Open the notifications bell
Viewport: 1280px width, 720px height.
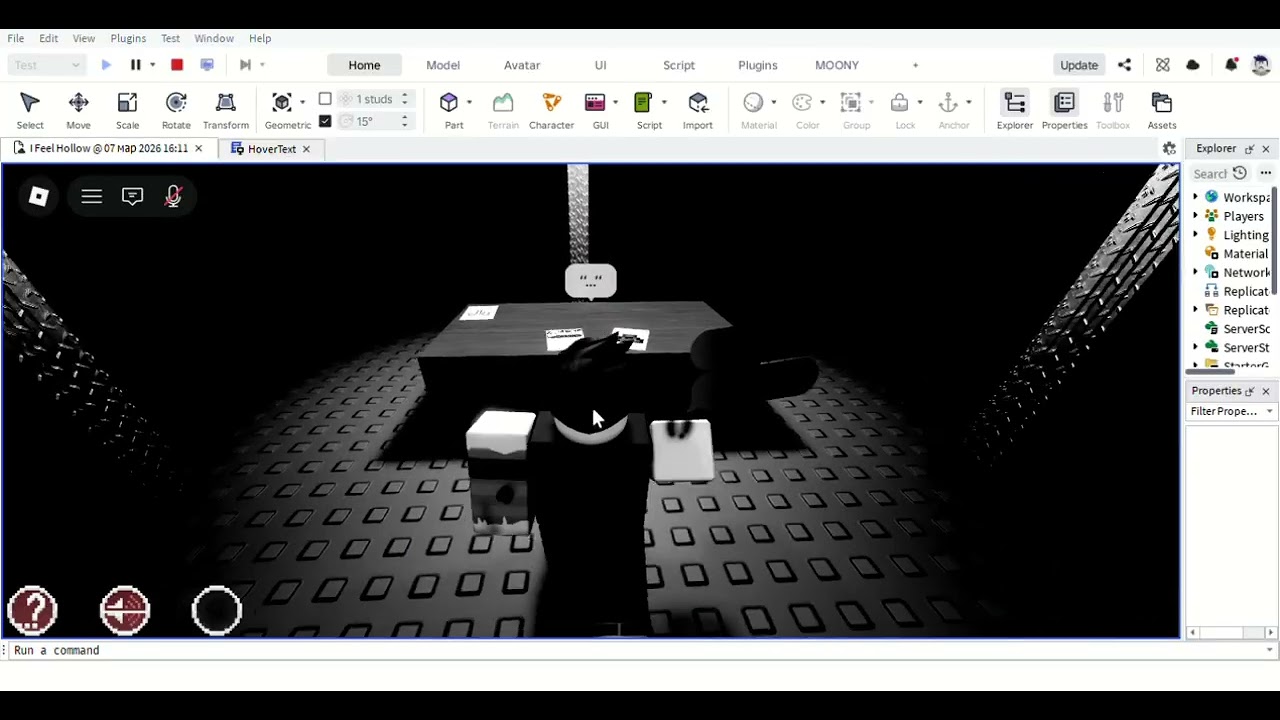coord(1231,65)
